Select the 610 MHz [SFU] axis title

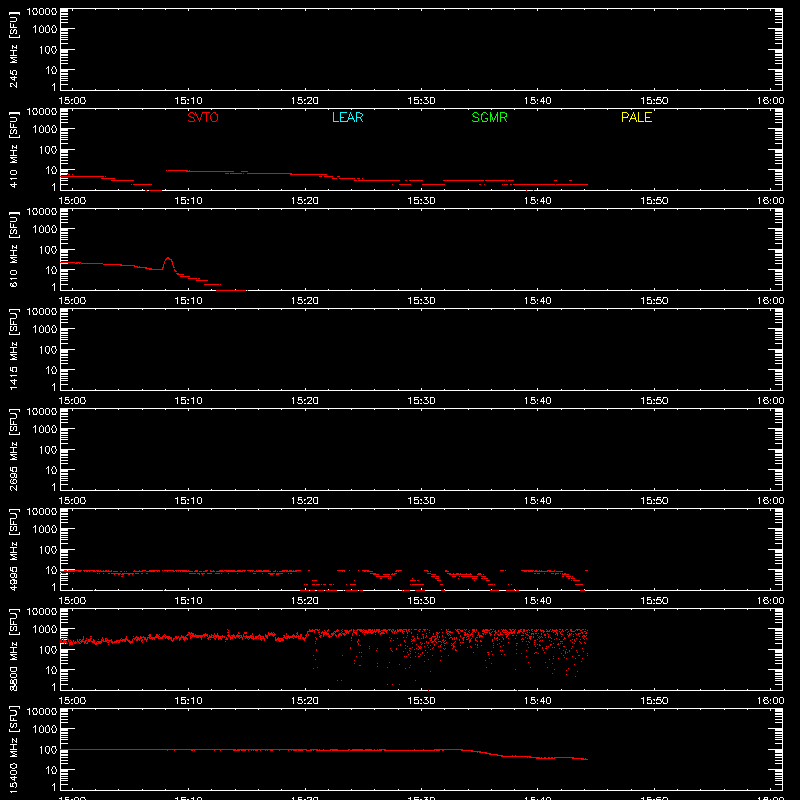[x=13, y=249]
